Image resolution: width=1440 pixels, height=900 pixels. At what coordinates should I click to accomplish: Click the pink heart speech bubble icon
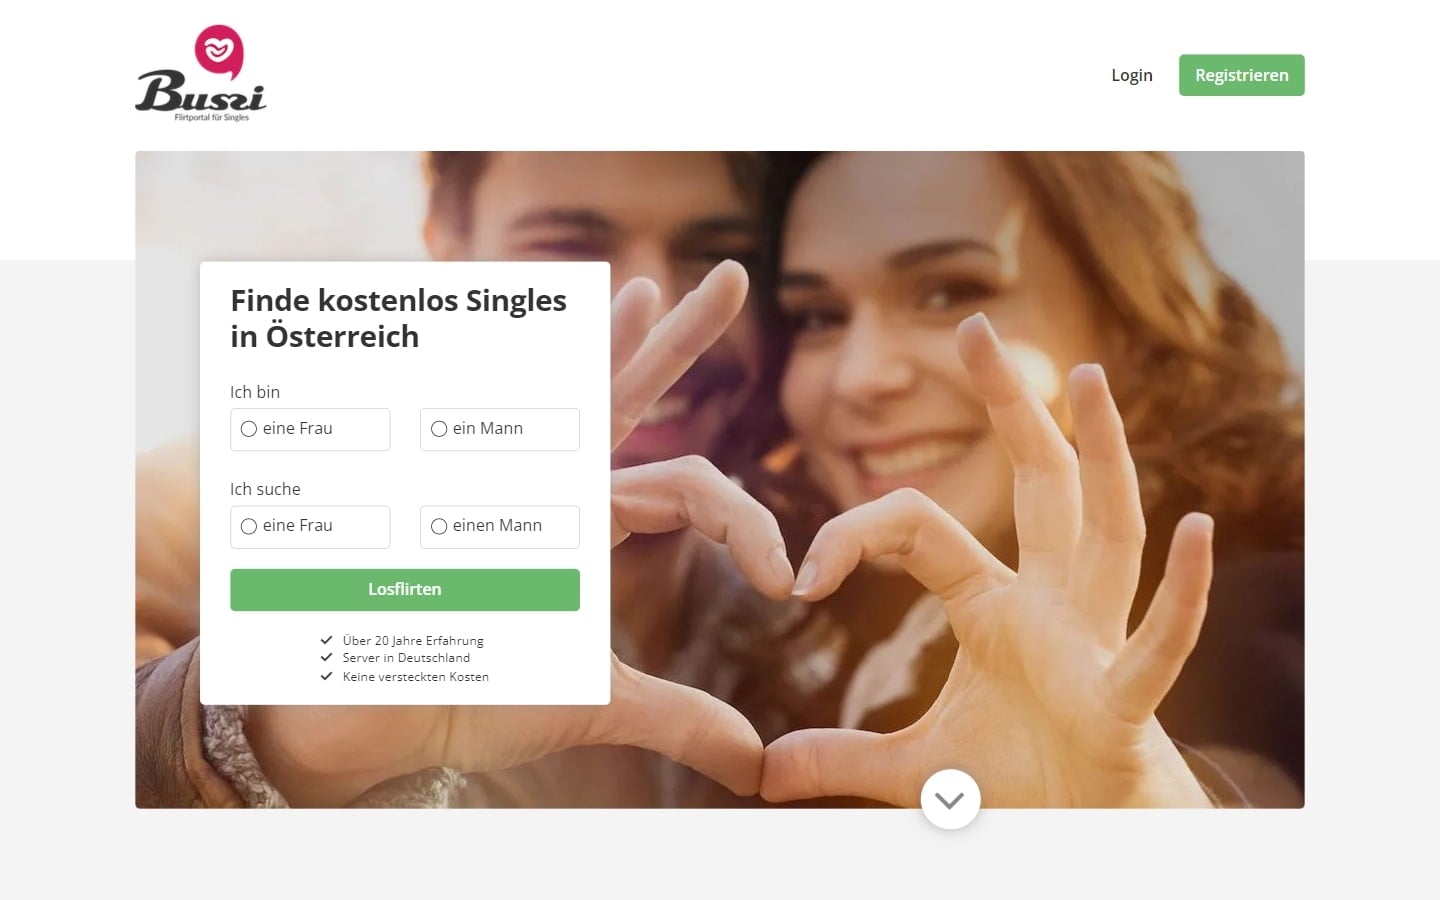[x=219, y=51]
